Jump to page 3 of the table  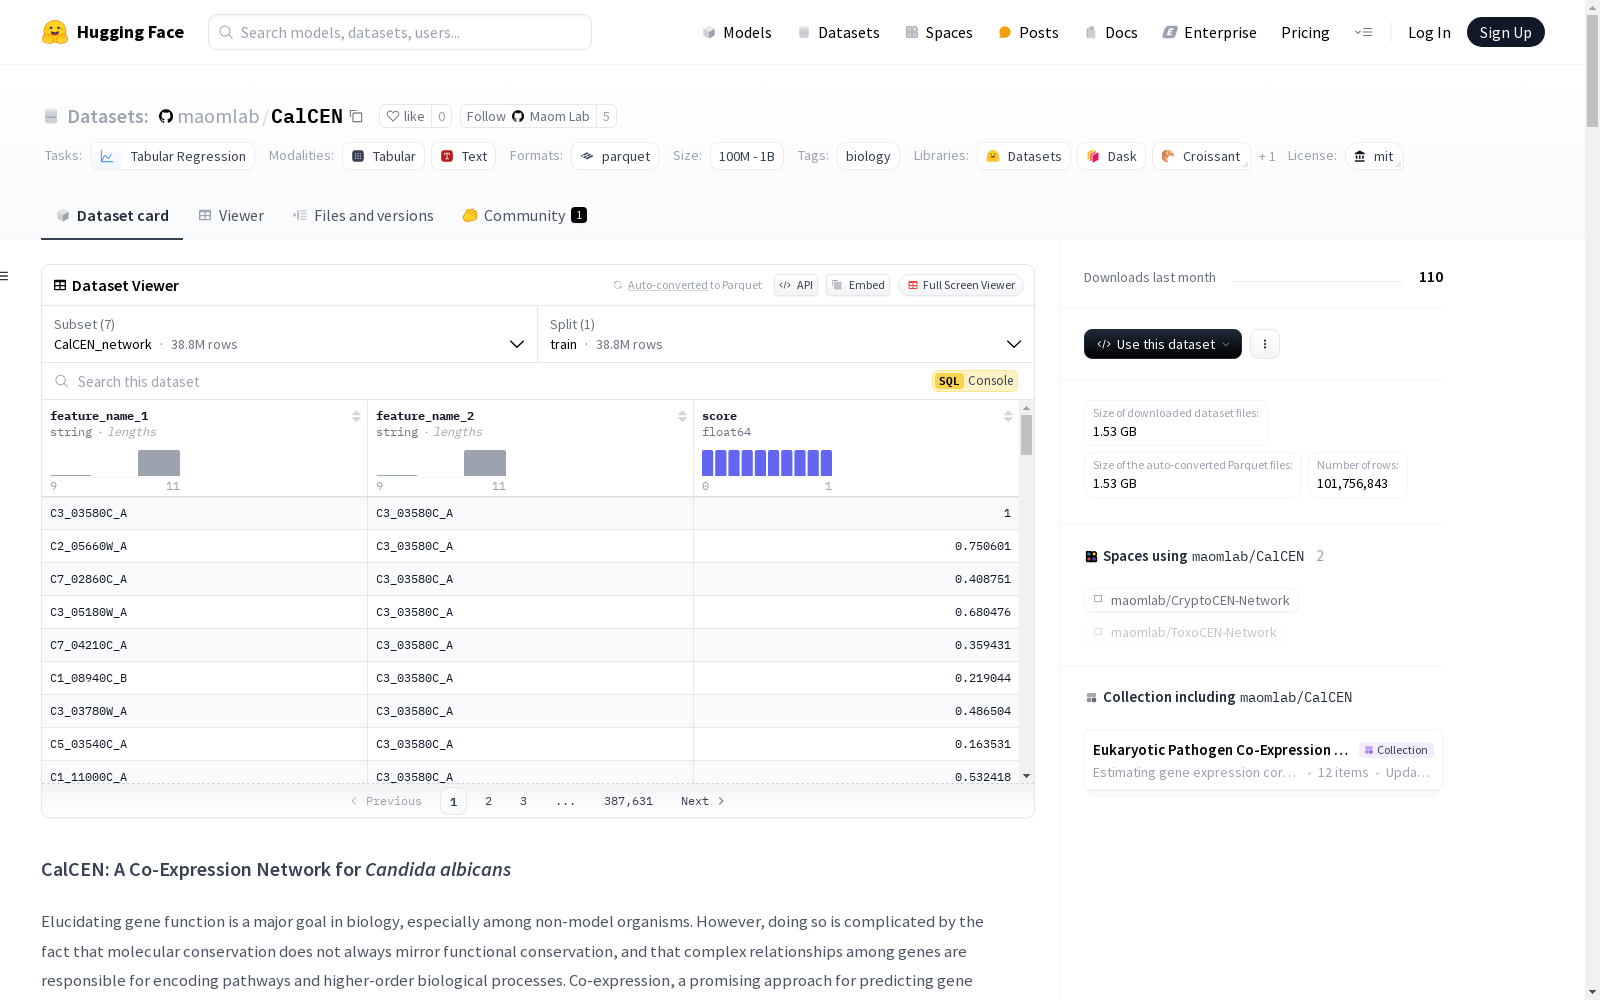[523, 801]
